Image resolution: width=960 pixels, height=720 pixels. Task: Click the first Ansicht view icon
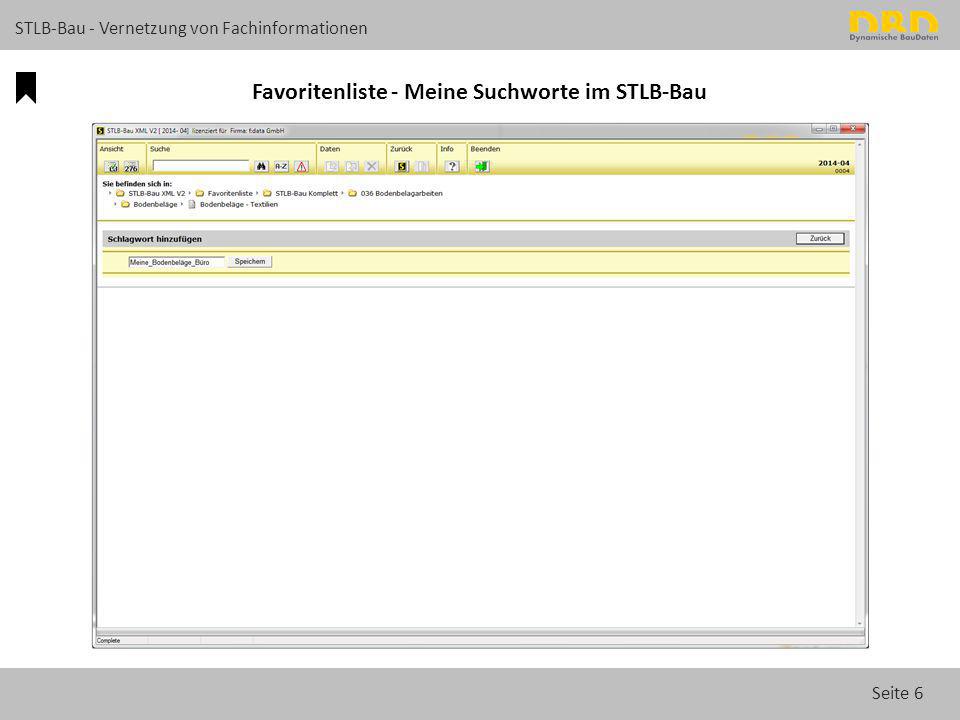click(111, 167)
